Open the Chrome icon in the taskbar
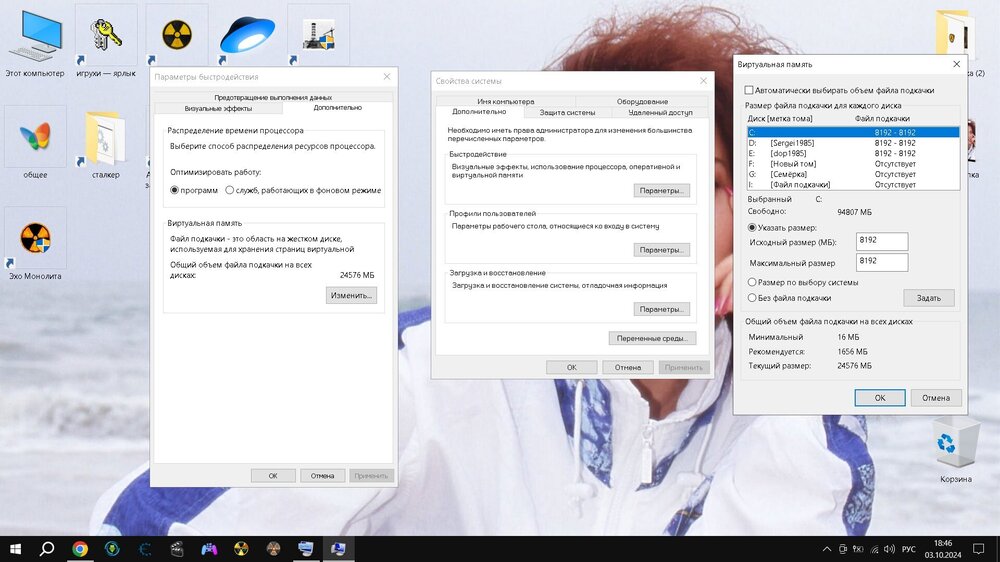The width and height of the screenshot is (1000, 562). click(x=79, y=548)
